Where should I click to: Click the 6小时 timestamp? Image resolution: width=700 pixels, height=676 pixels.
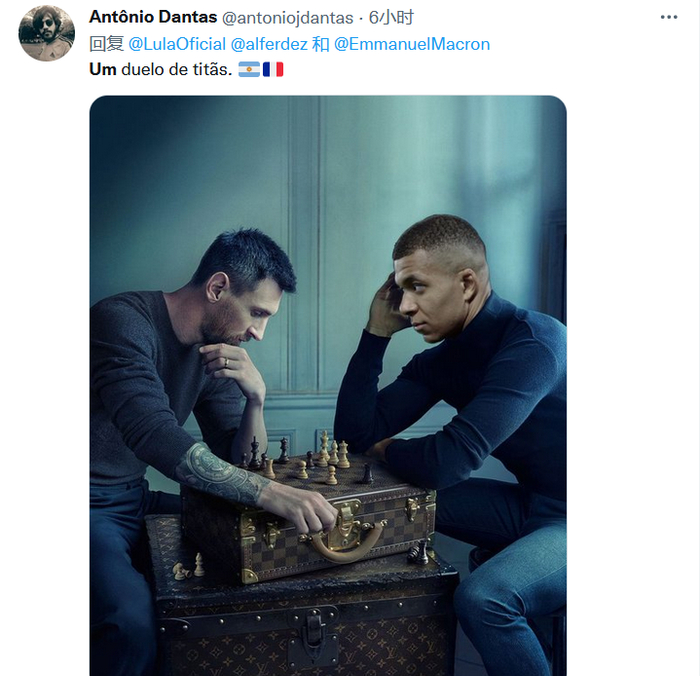(391, 18)
